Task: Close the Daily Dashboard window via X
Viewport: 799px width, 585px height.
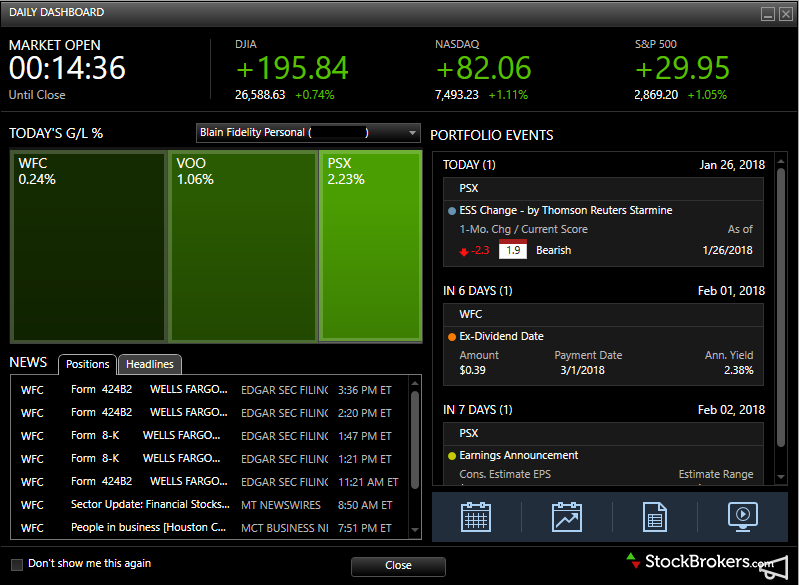Action: [786, 14]
